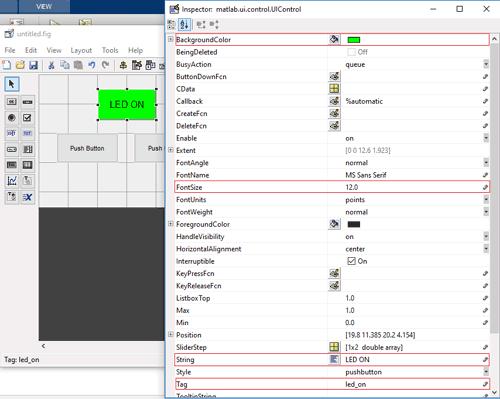The height and width of the screenshot is (399, 500).
Task: Select the green LED ON button on canvas
Action: [x=127, y=105]
